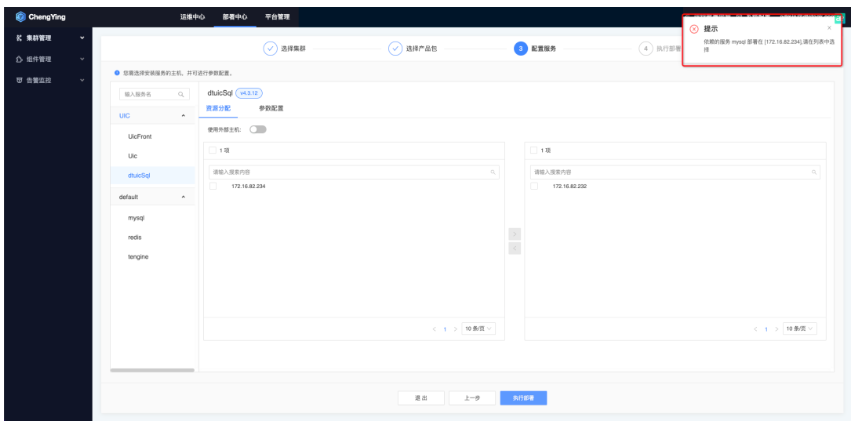Click the 告警监控 sidebar icon
Image resolution: width=868 pixels, height=430 pixels.
(x=19, y=80)
